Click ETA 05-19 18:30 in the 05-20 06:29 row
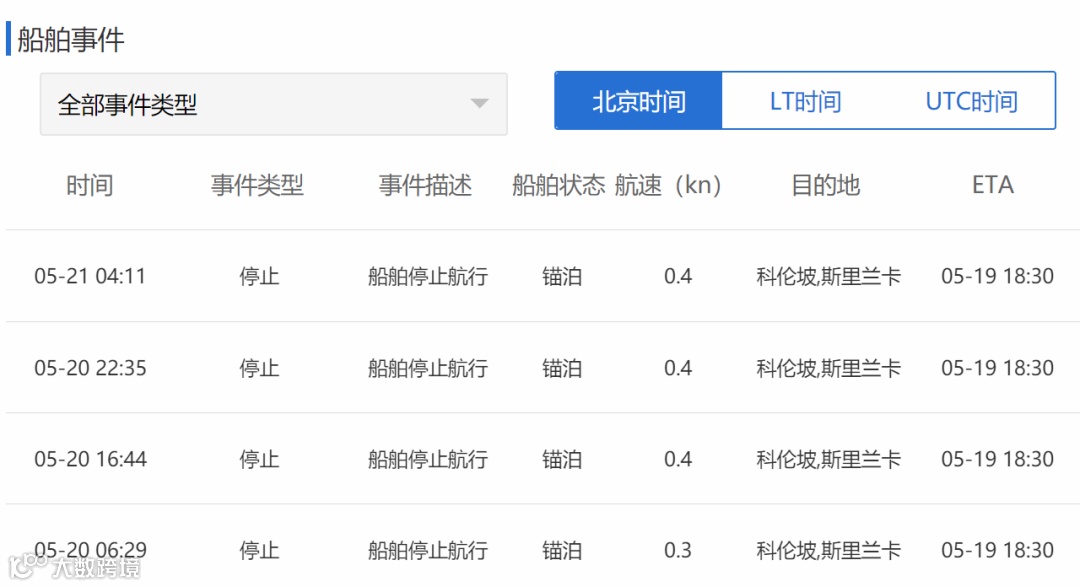The height and width of the screenshot is (587, 1080). coord(997,550)
